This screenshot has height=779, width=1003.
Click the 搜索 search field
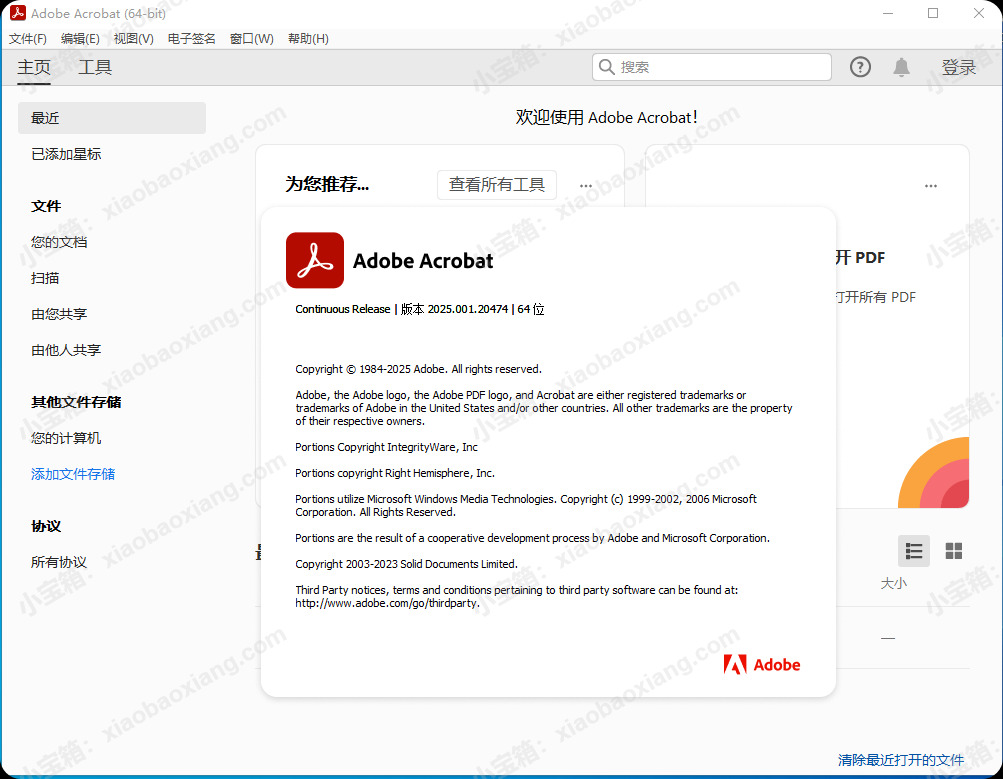click(x=714, y=67)
